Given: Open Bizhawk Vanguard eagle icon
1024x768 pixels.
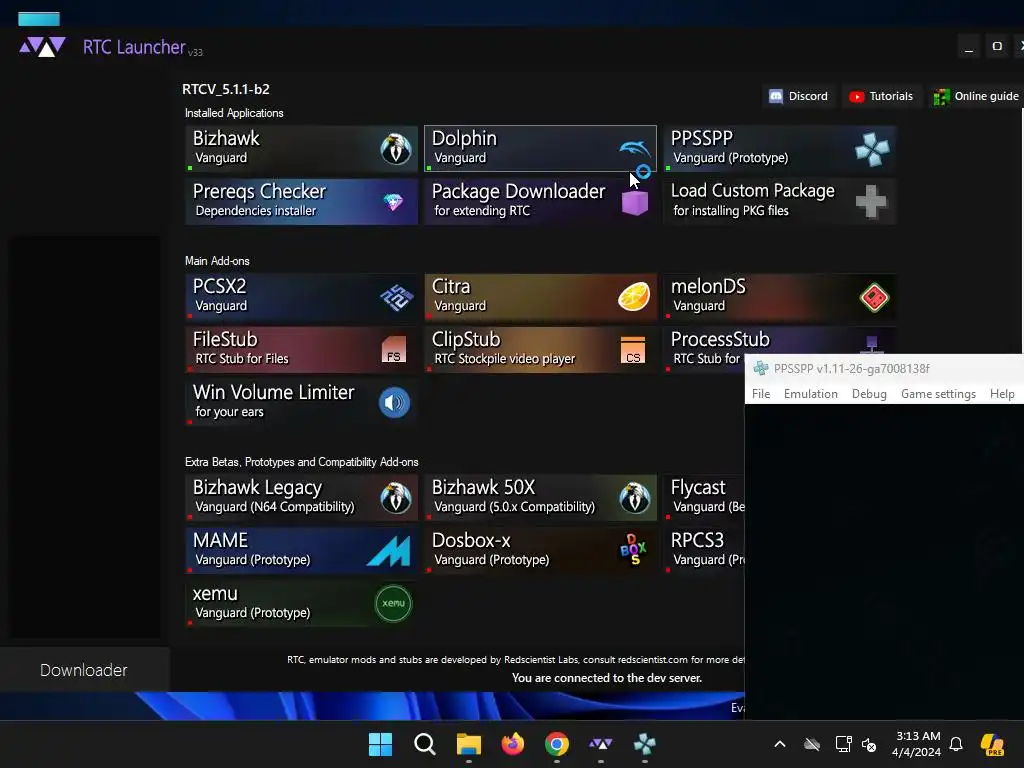Looking at the screenshot, I should click(396, 148).
